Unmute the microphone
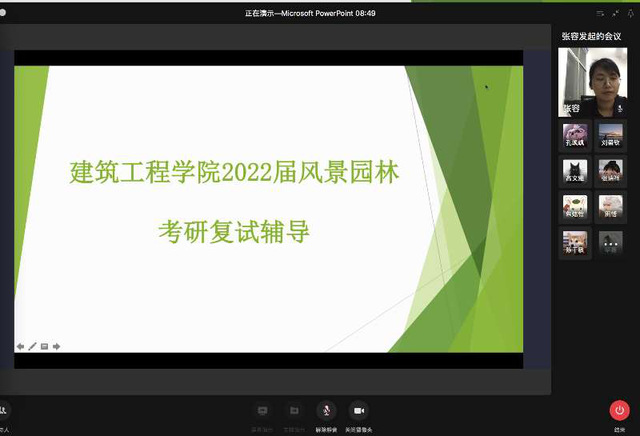640x436 pixels. (325, 411)
